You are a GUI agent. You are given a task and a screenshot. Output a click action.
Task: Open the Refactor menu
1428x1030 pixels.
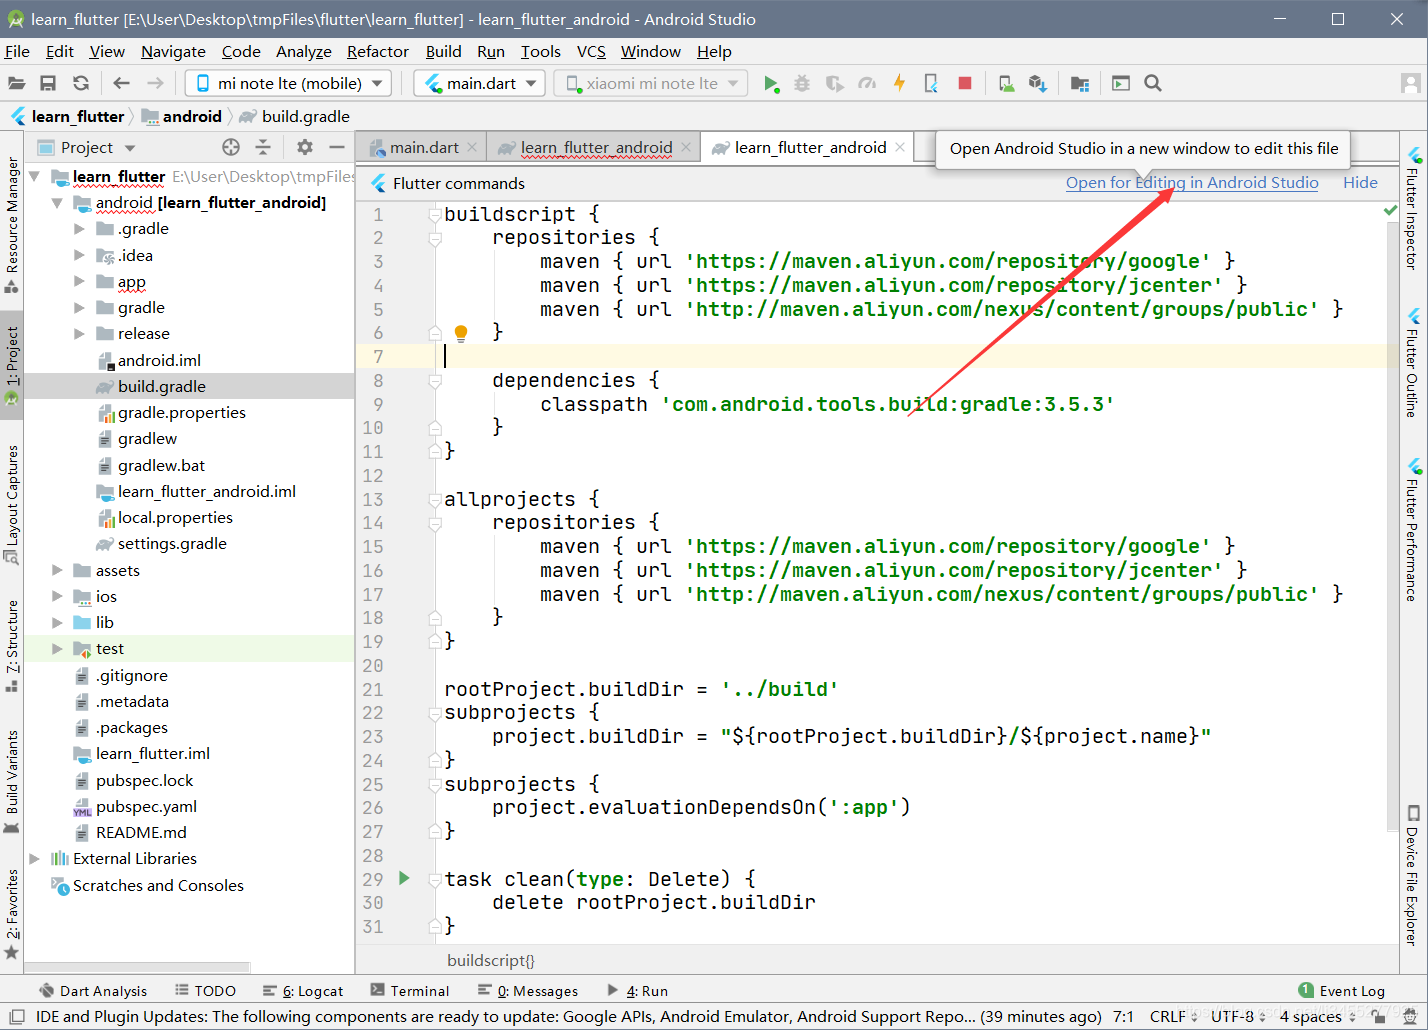point(378,52)
